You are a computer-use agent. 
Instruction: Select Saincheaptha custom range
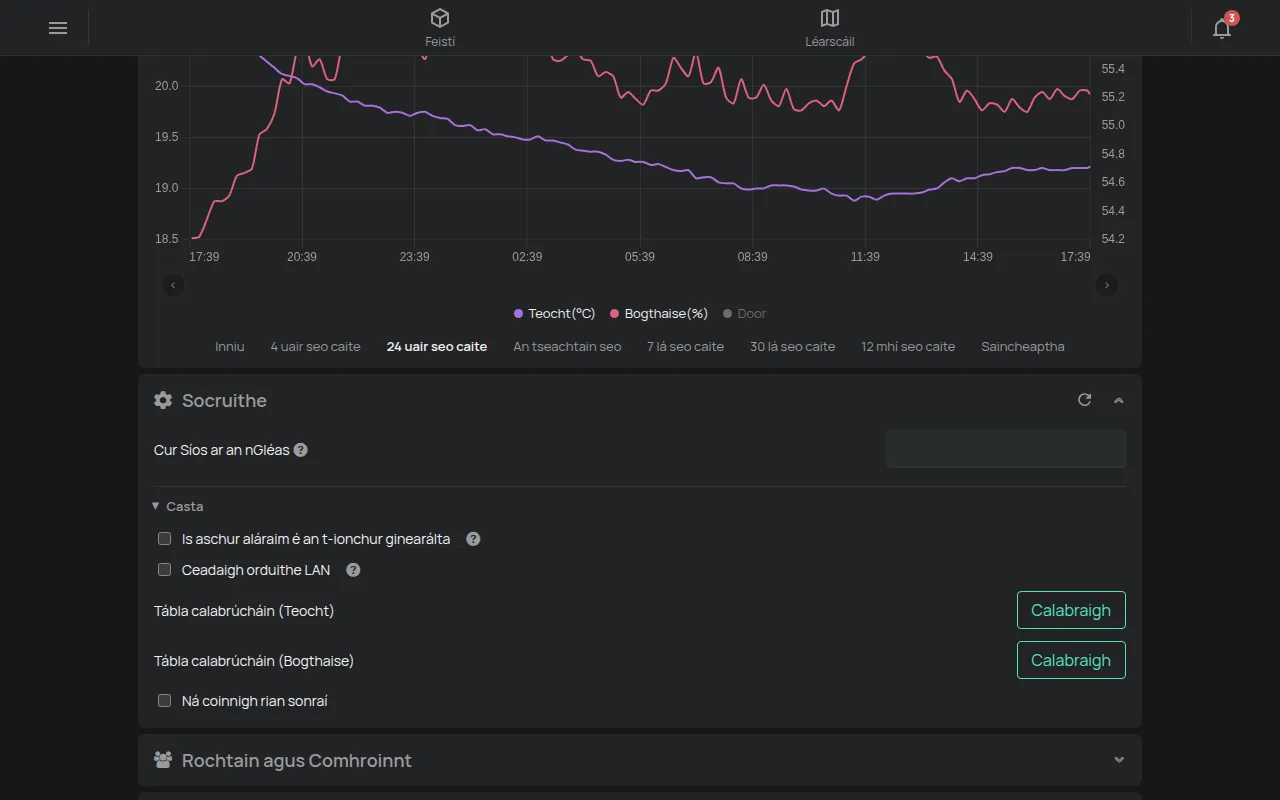pos(1023,347)
